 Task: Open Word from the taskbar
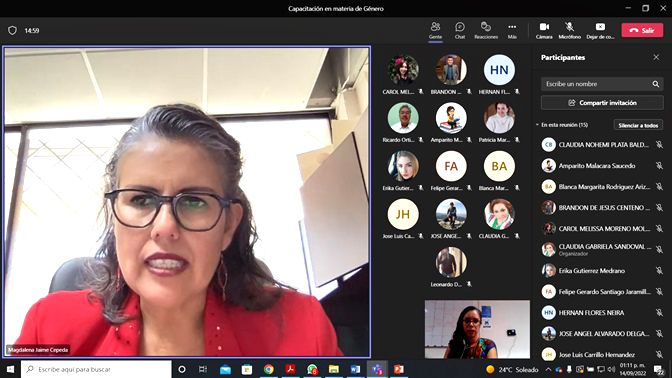tap(355, 369)
